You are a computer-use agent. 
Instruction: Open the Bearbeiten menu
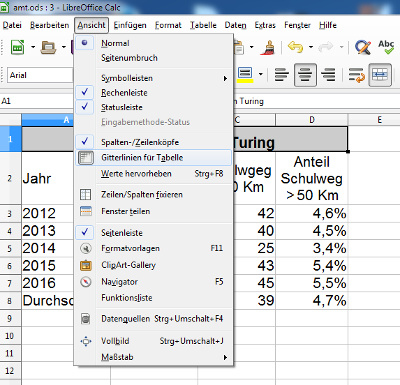pyautogui.click(x=49, y=25)
